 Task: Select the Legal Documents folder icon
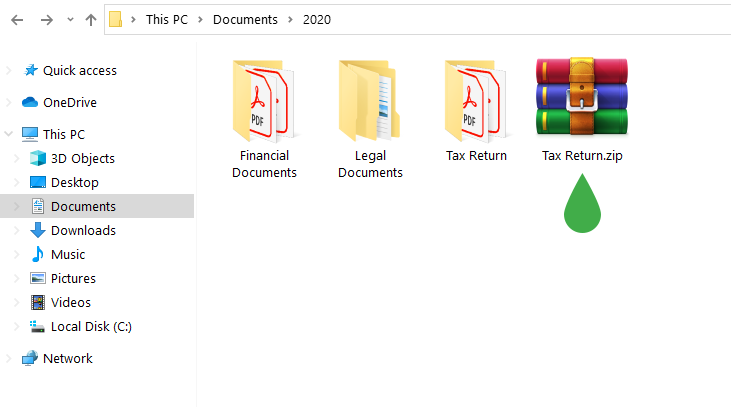coord(370,101)
